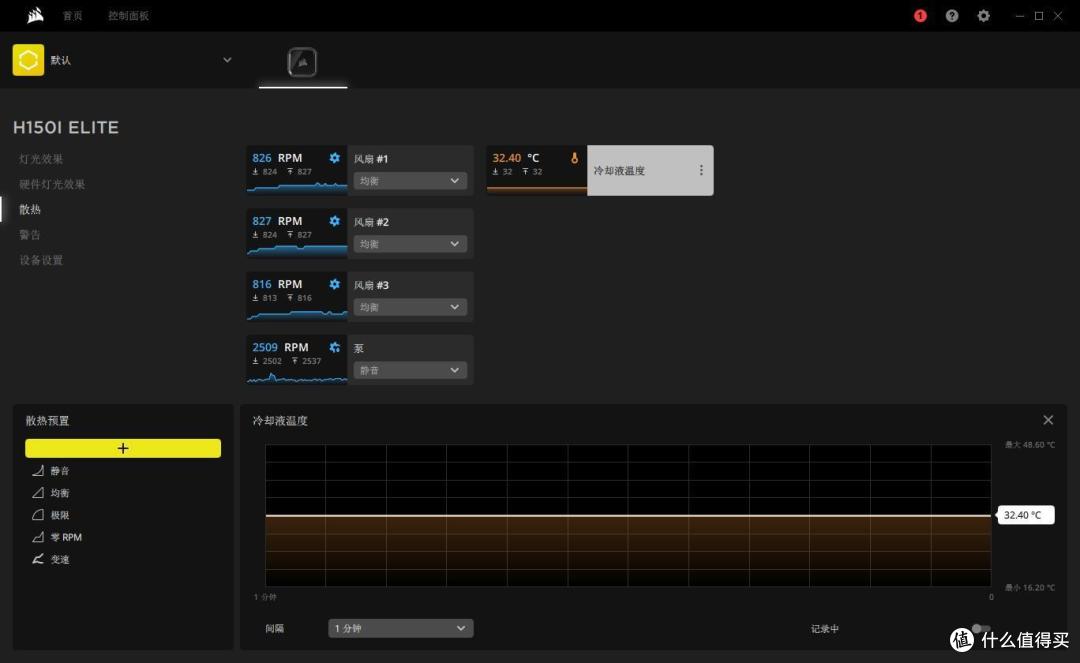
Task: Open 设备设置 device settings in sidebar
Action: pyautogui.click(x=41, y=260)
